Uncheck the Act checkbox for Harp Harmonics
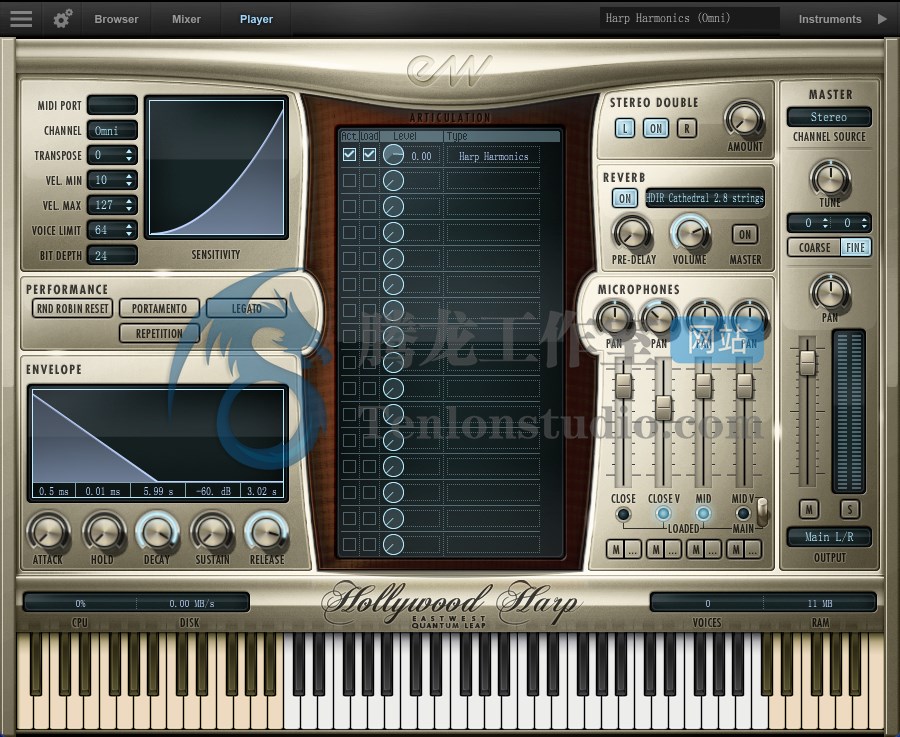 [x=349, y=154]
